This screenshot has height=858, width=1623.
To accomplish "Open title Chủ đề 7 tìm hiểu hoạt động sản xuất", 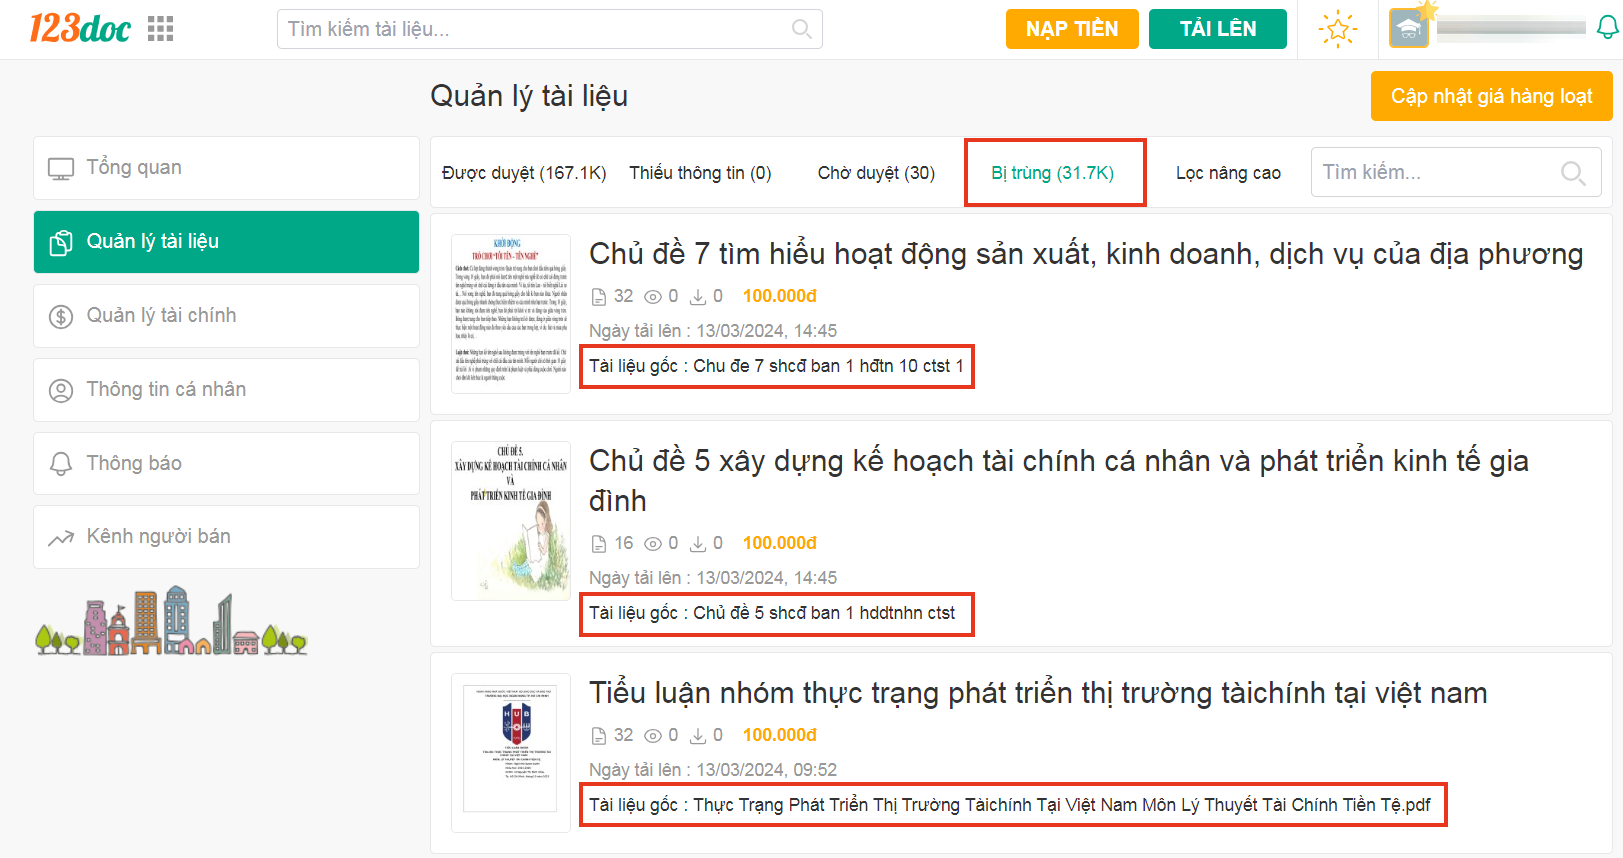I will [1086, 254].
